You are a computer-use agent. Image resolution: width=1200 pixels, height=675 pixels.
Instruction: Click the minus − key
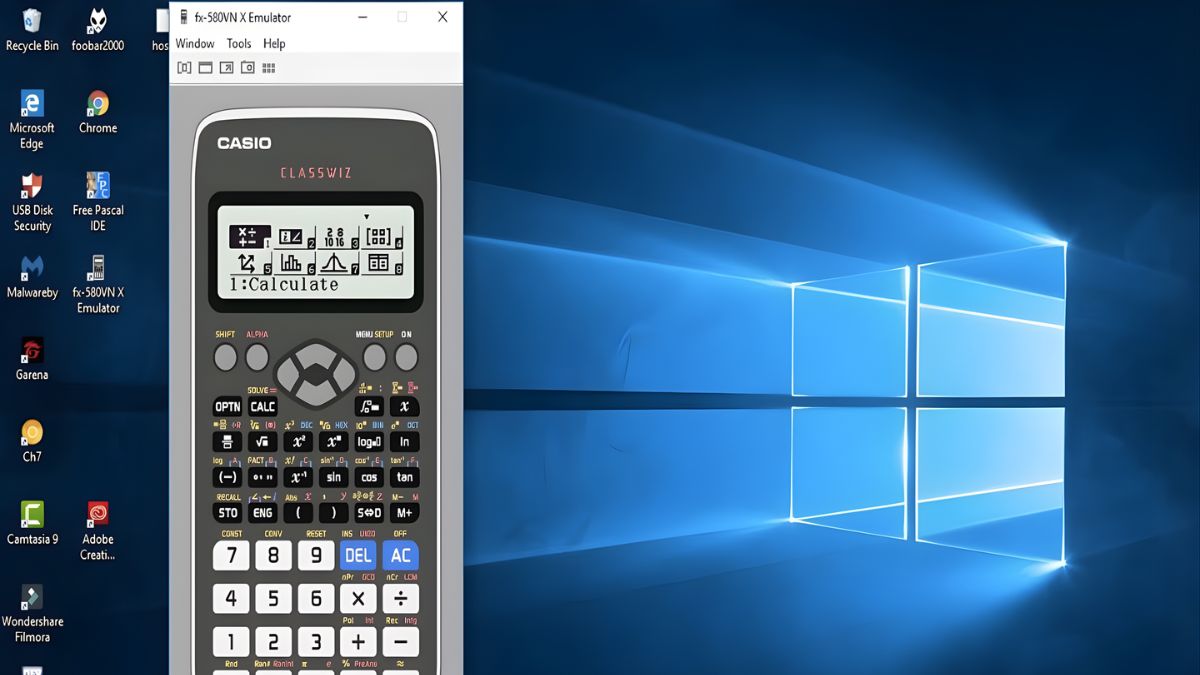coord(401,641)
